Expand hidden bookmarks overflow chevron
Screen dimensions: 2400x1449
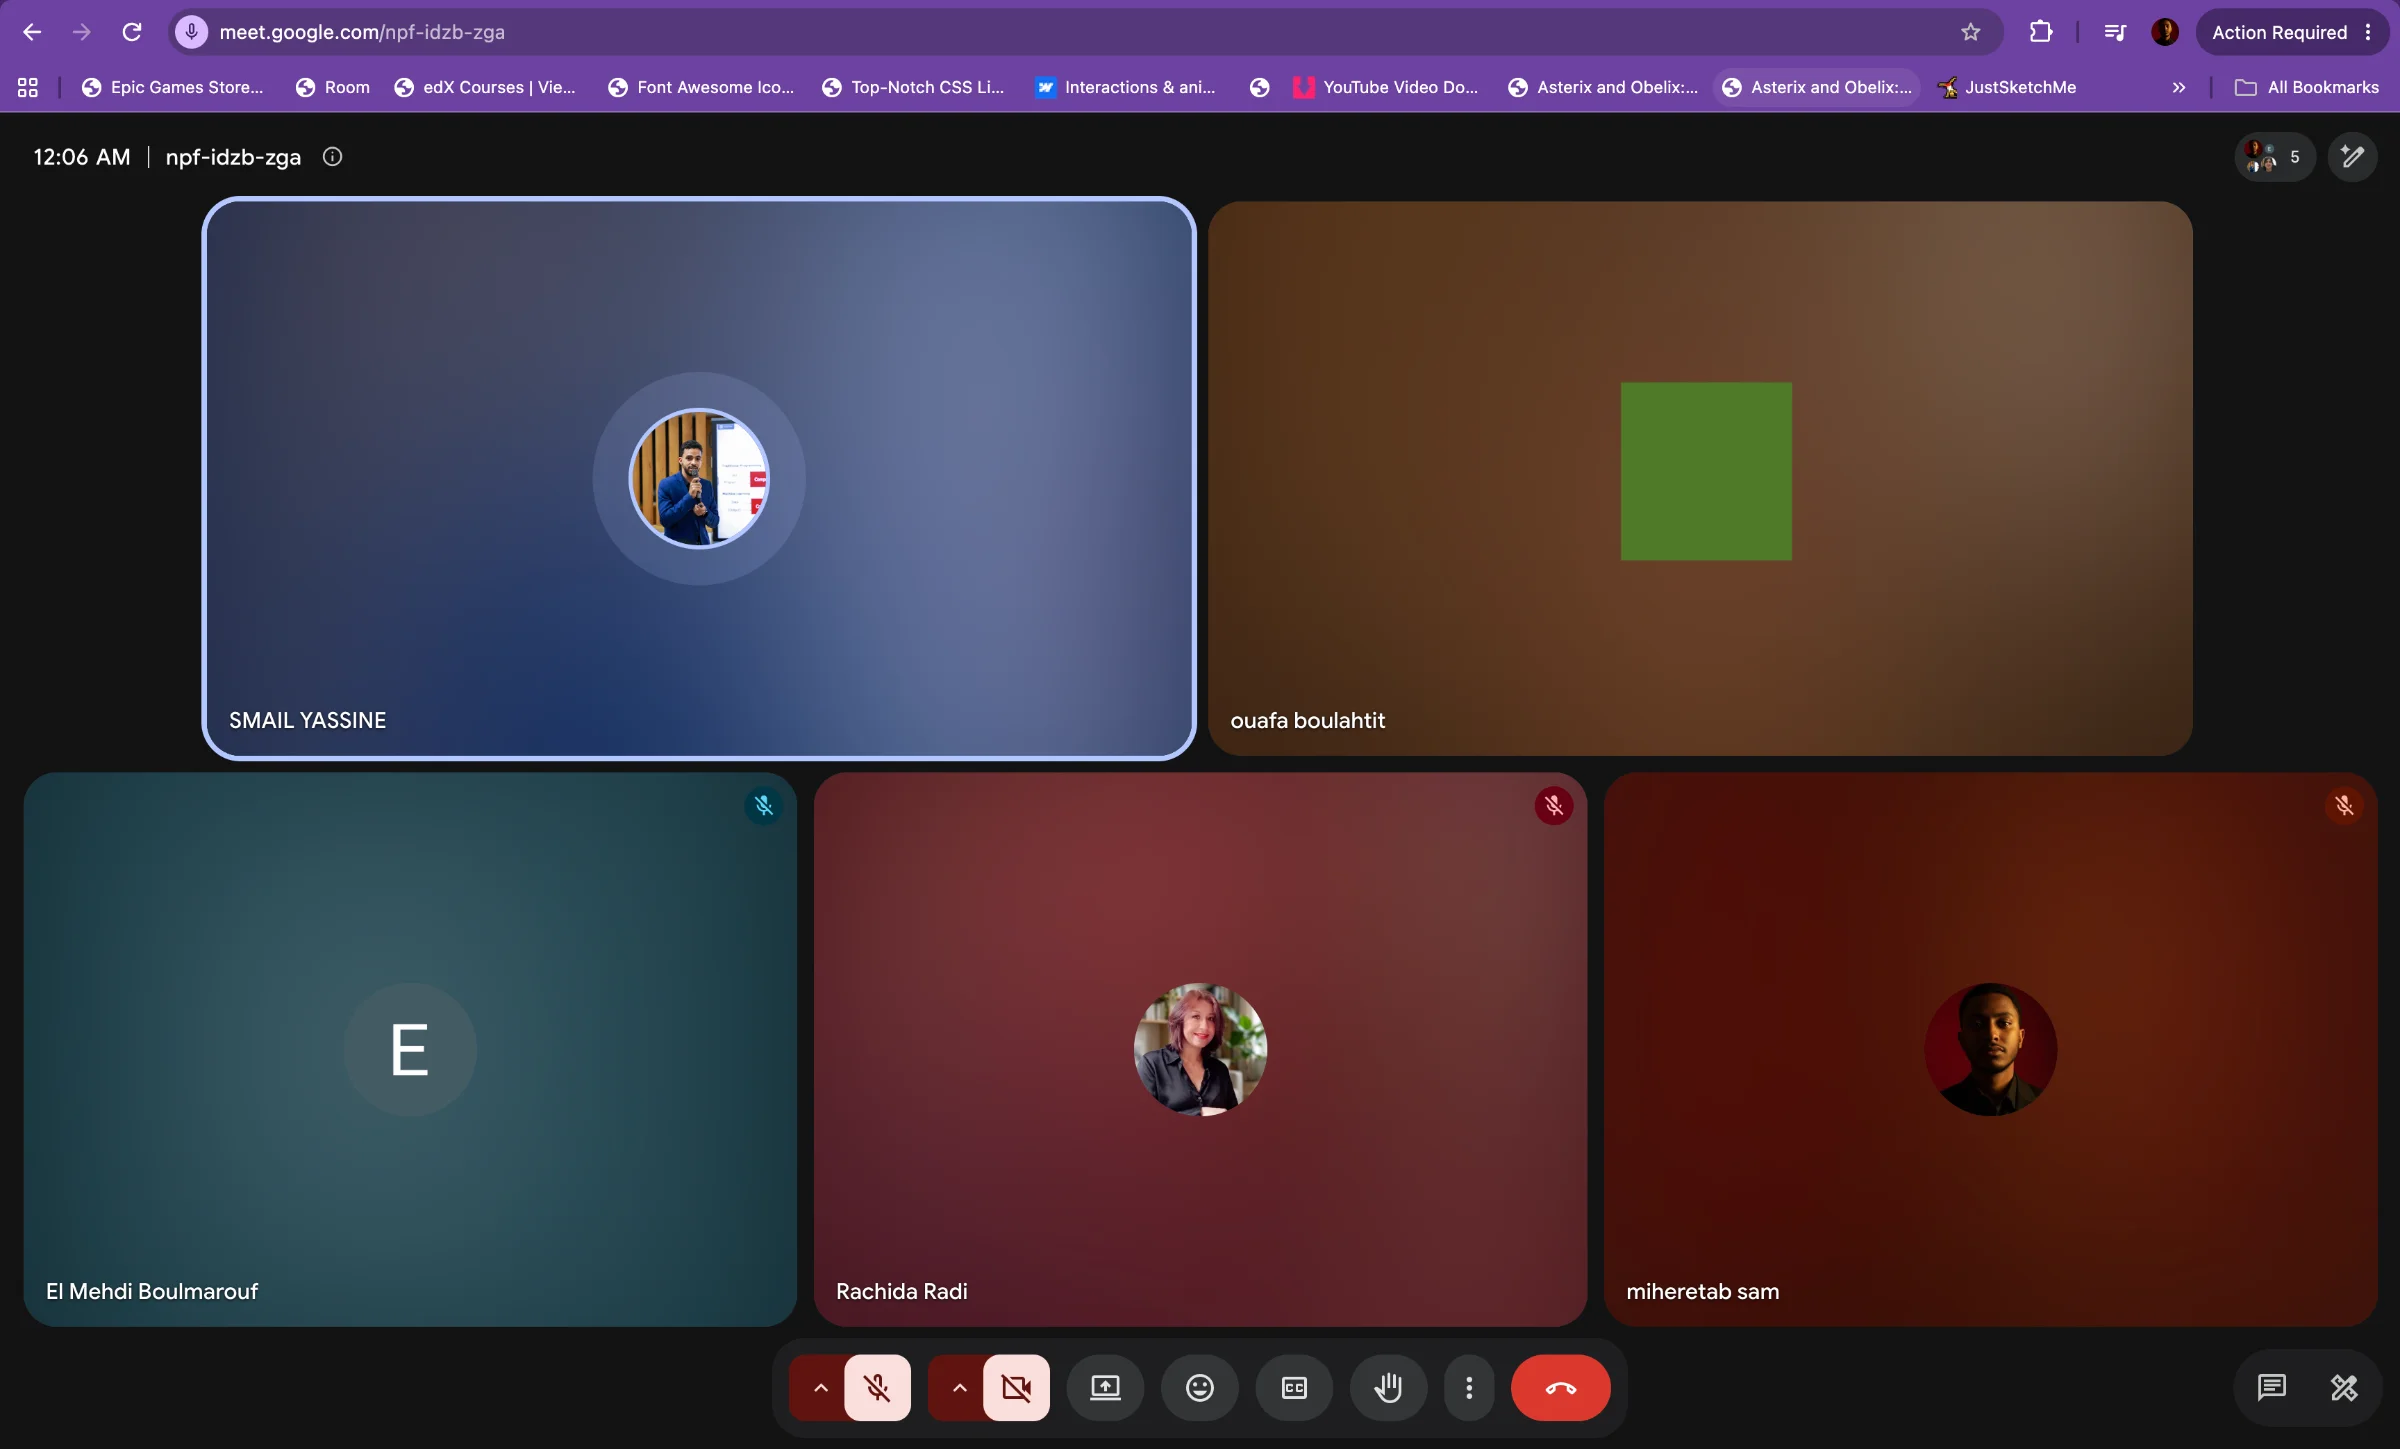(2179, 87)
